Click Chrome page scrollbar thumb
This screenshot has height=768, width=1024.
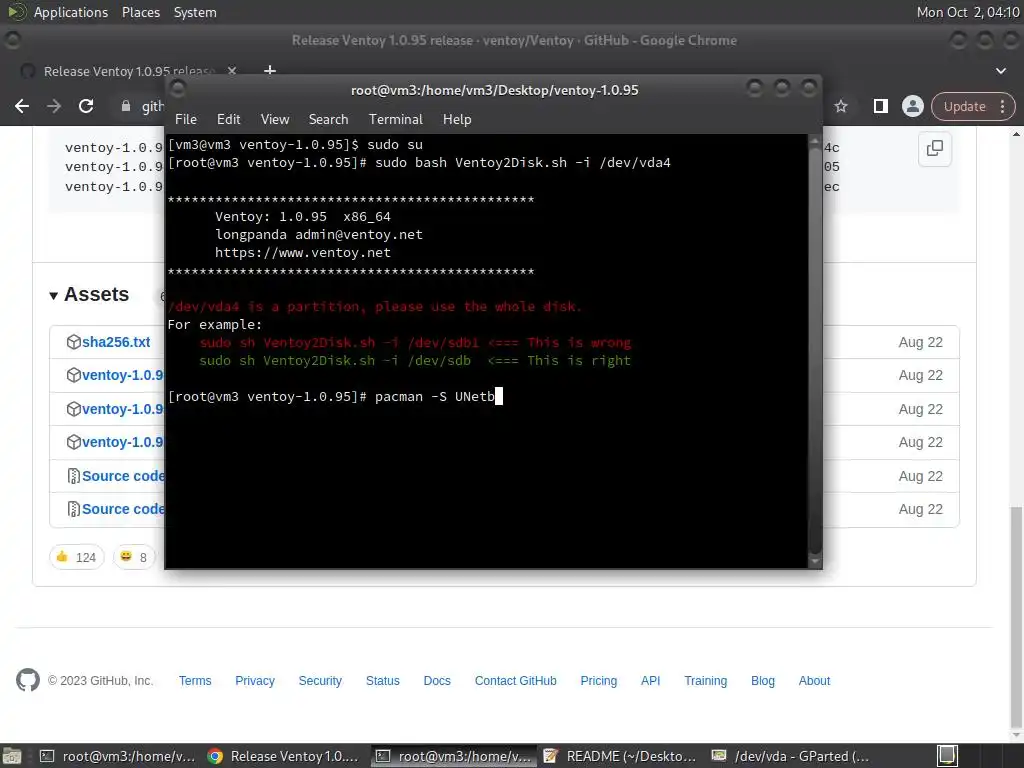[1016, 617]
